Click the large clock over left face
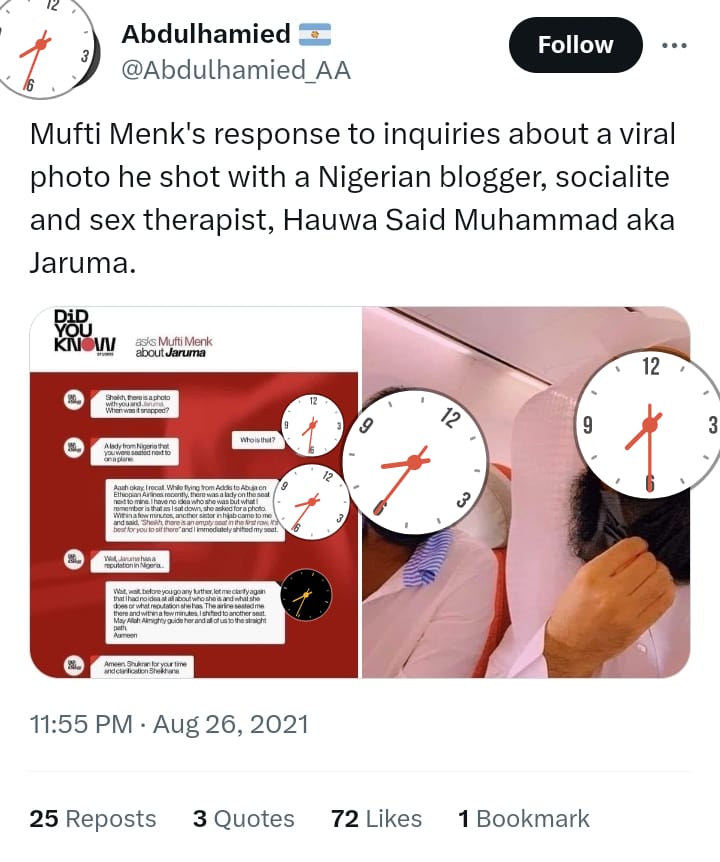Viewport: 720px width, 862px height. point(416,462)
